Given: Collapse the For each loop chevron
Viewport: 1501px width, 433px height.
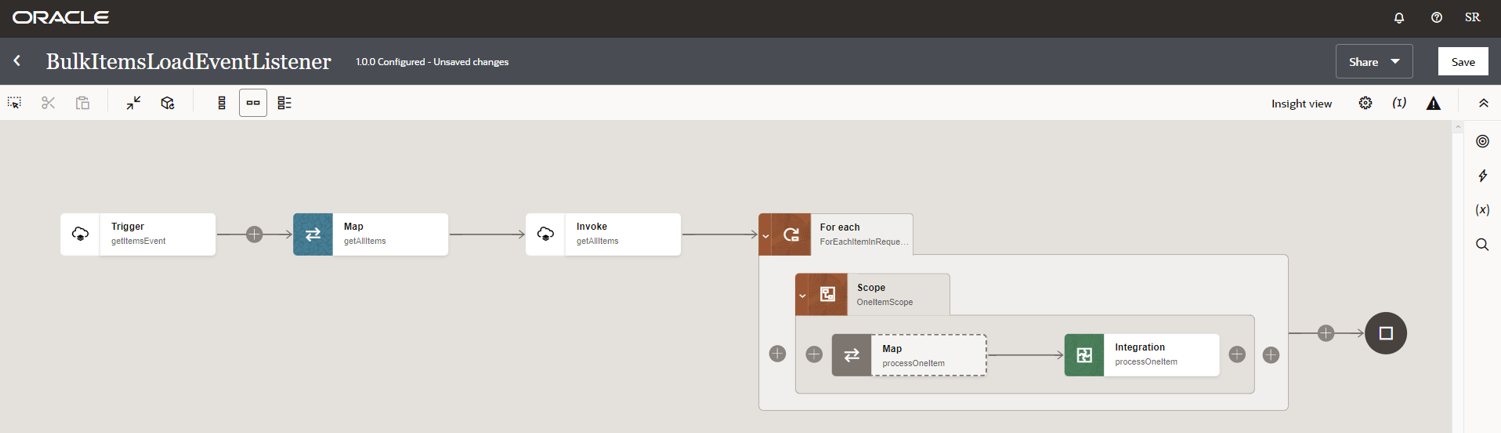Looking at the screenshot, I should click(766, 236).
